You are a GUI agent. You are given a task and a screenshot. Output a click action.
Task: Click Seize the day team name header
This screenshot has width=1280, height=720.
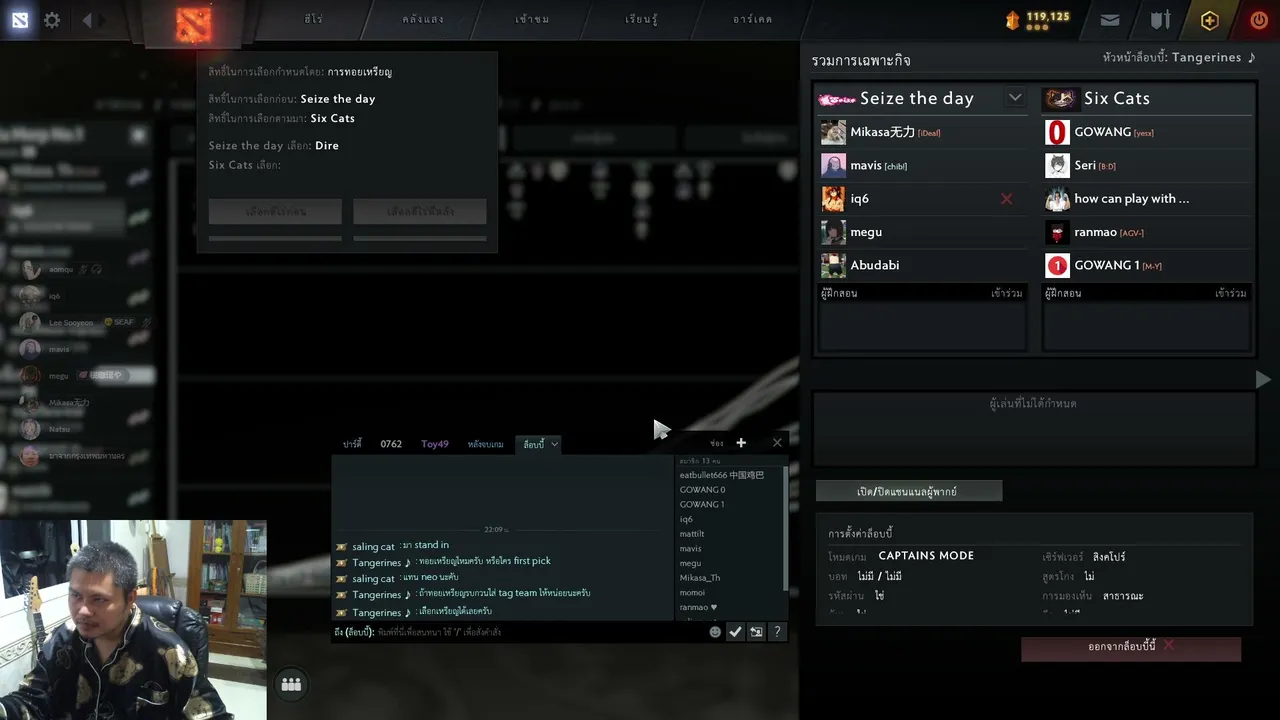[x=917, y=98]
